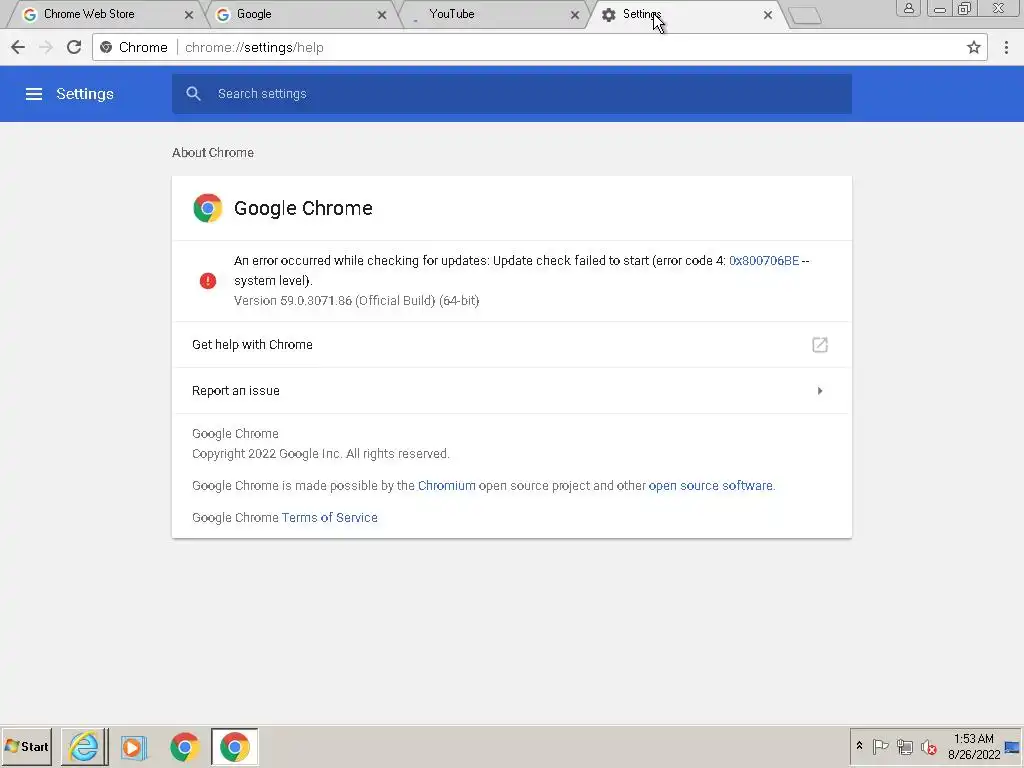Image resolution: width=1024 pixels, height=768 pixels.
Task: Click the Copyright 2022 Google Inc. text
Action: [x=321, y=453]
